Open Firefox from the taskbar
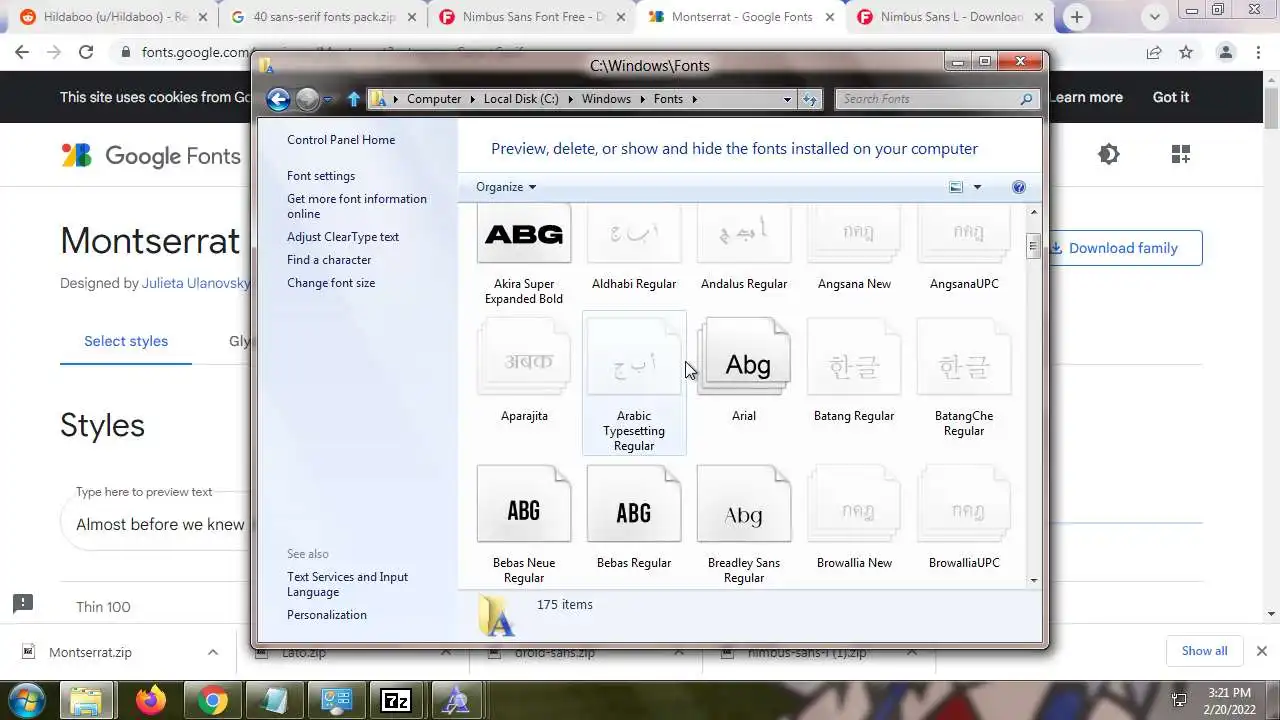The image size is (1280, 720). pos(151,701)
